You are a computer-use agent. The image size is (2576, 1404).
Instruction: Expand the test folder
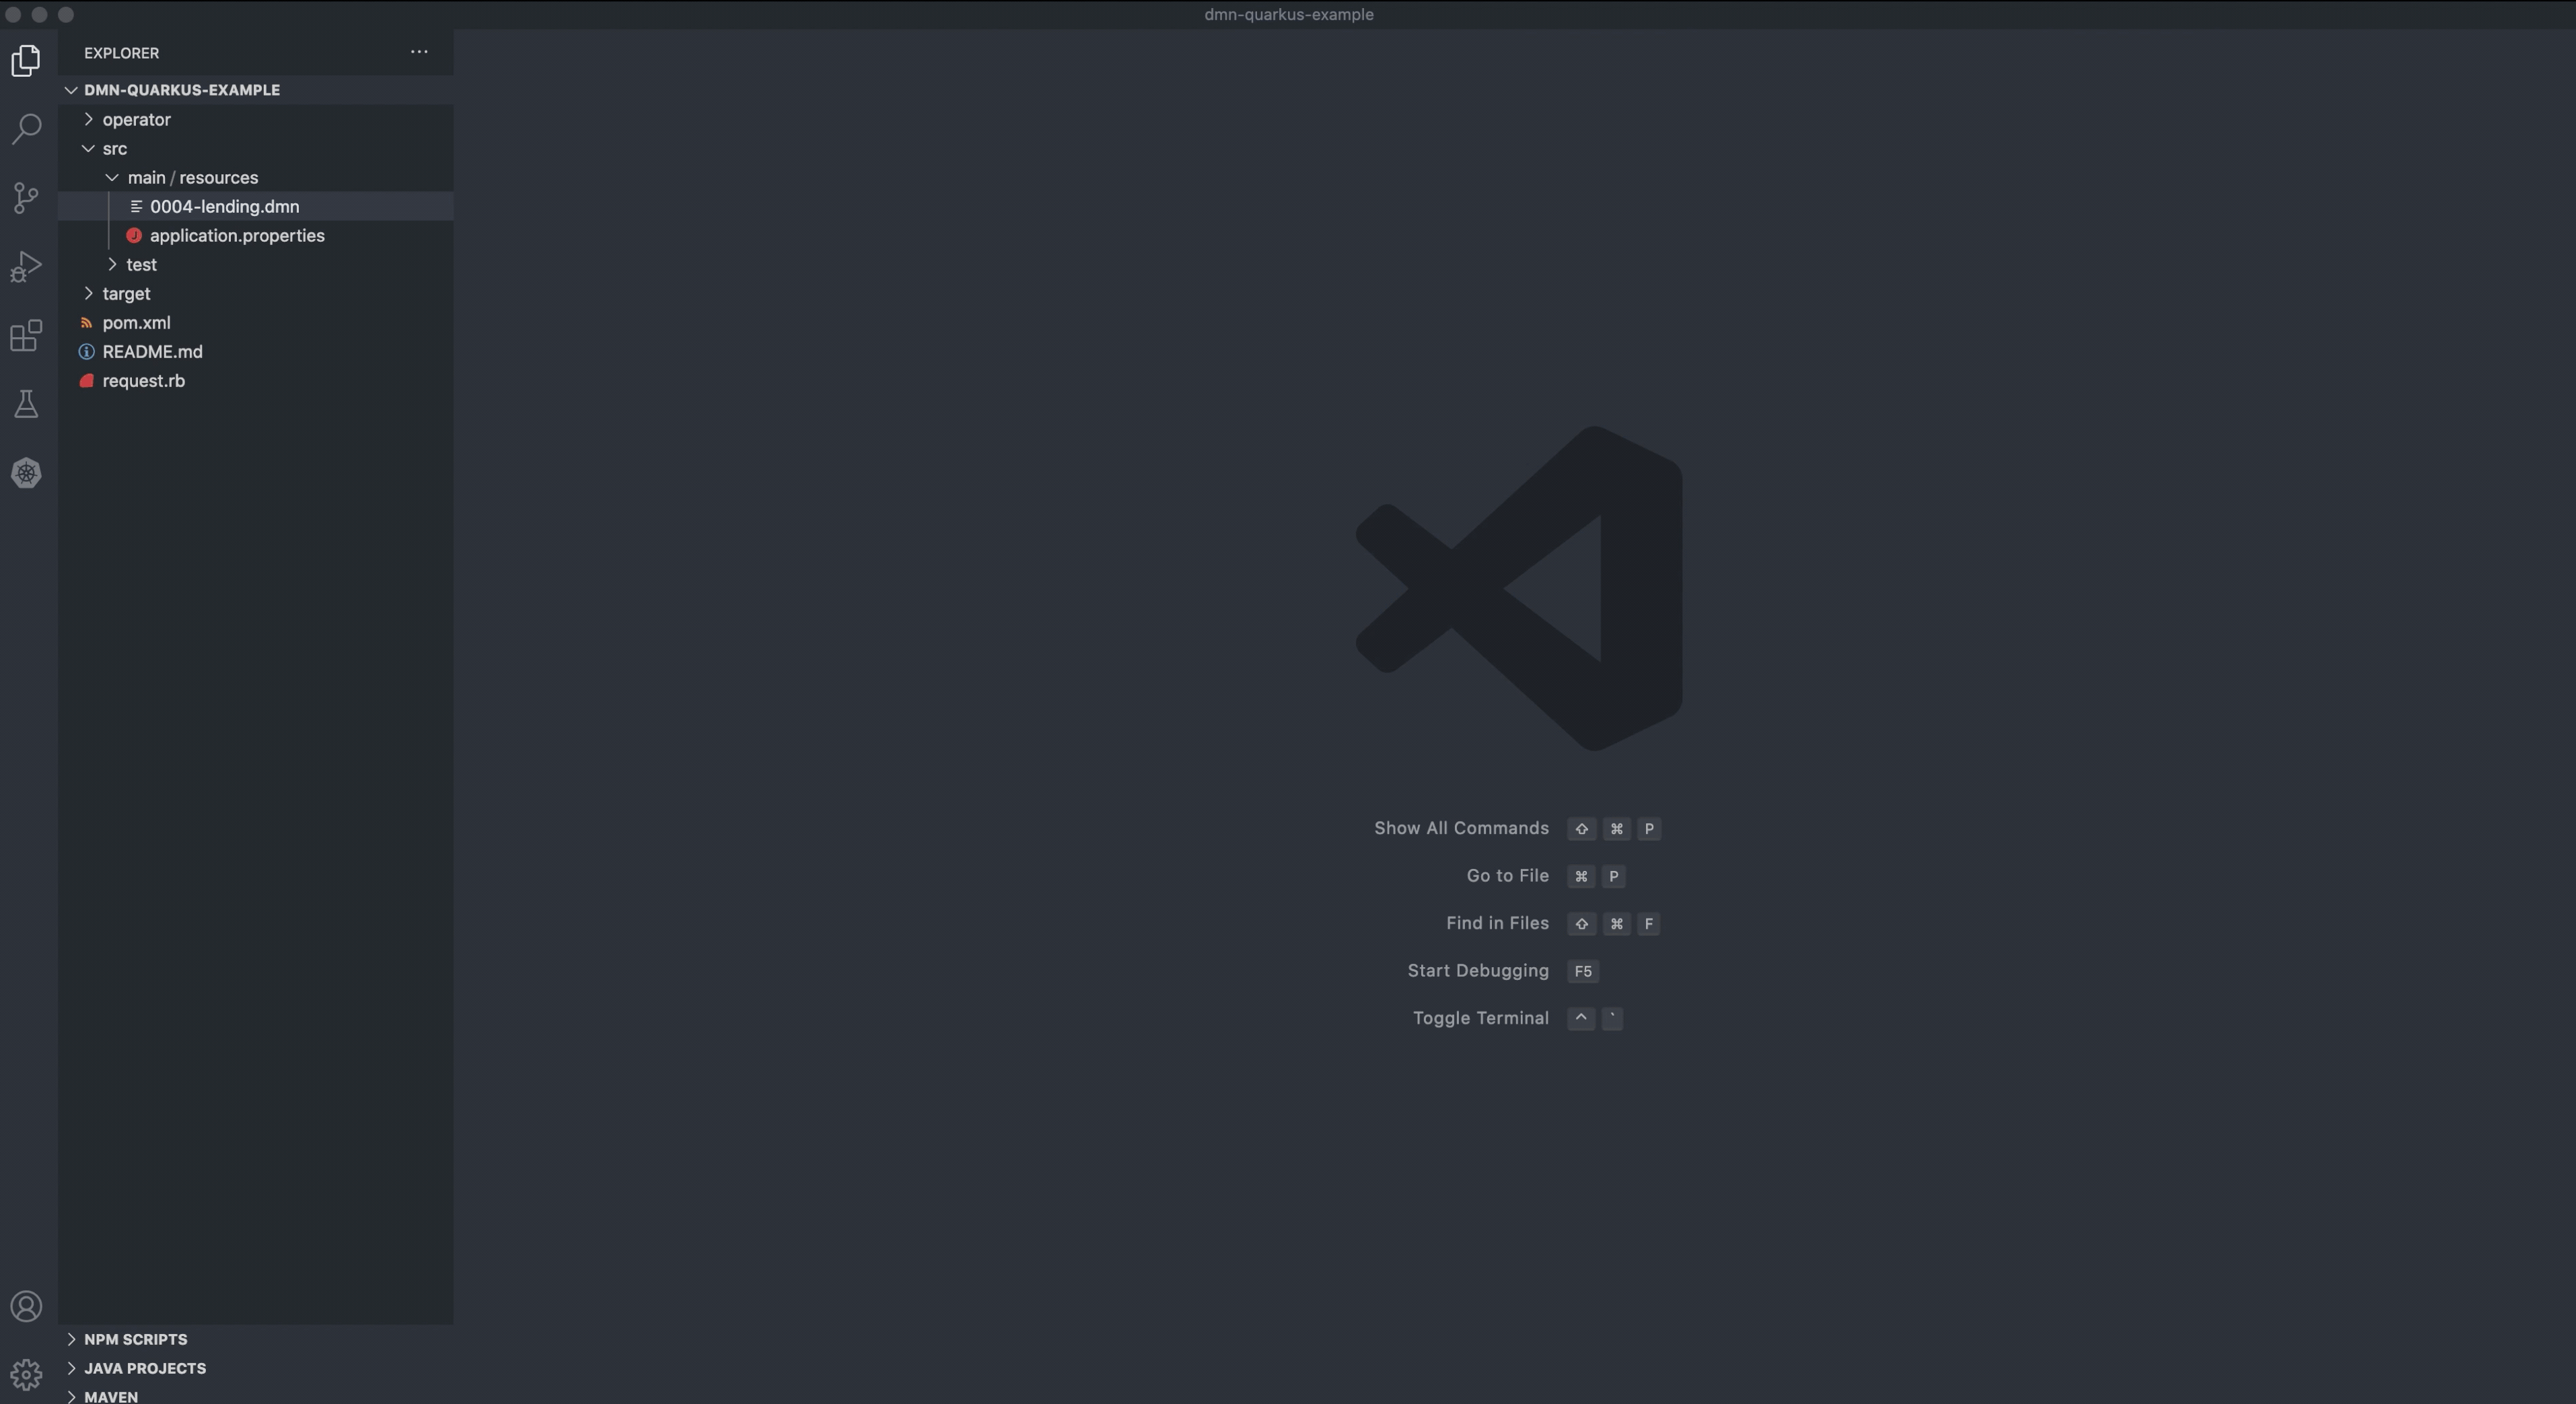click(x=141, y=264)
